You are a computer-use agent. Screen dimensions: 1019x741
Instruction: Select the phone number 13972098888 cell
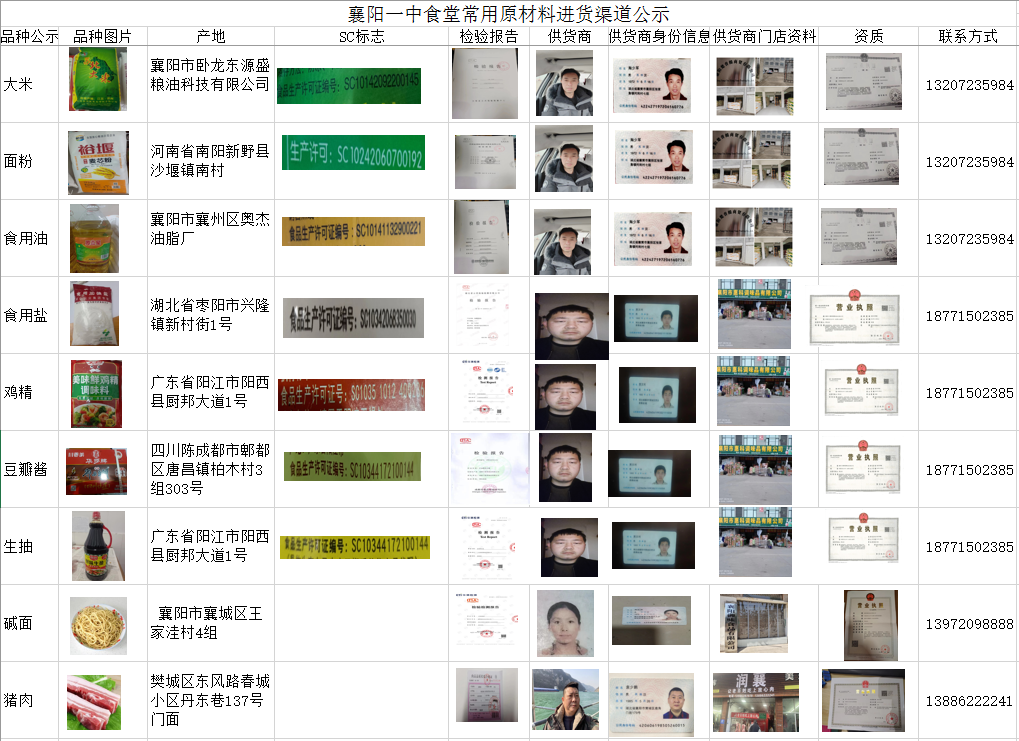(x=968, y=624)
